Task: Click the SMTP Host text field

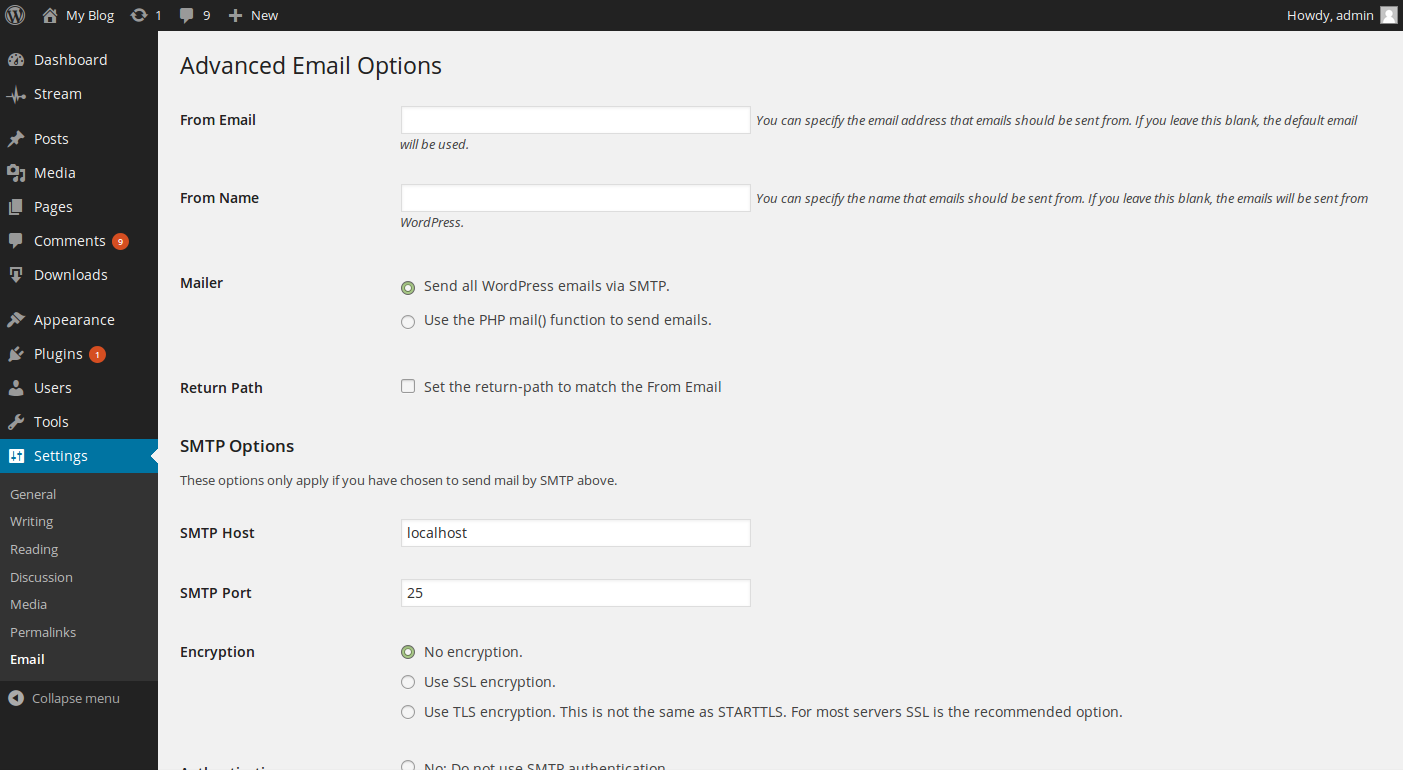Action: coord(575,533)
